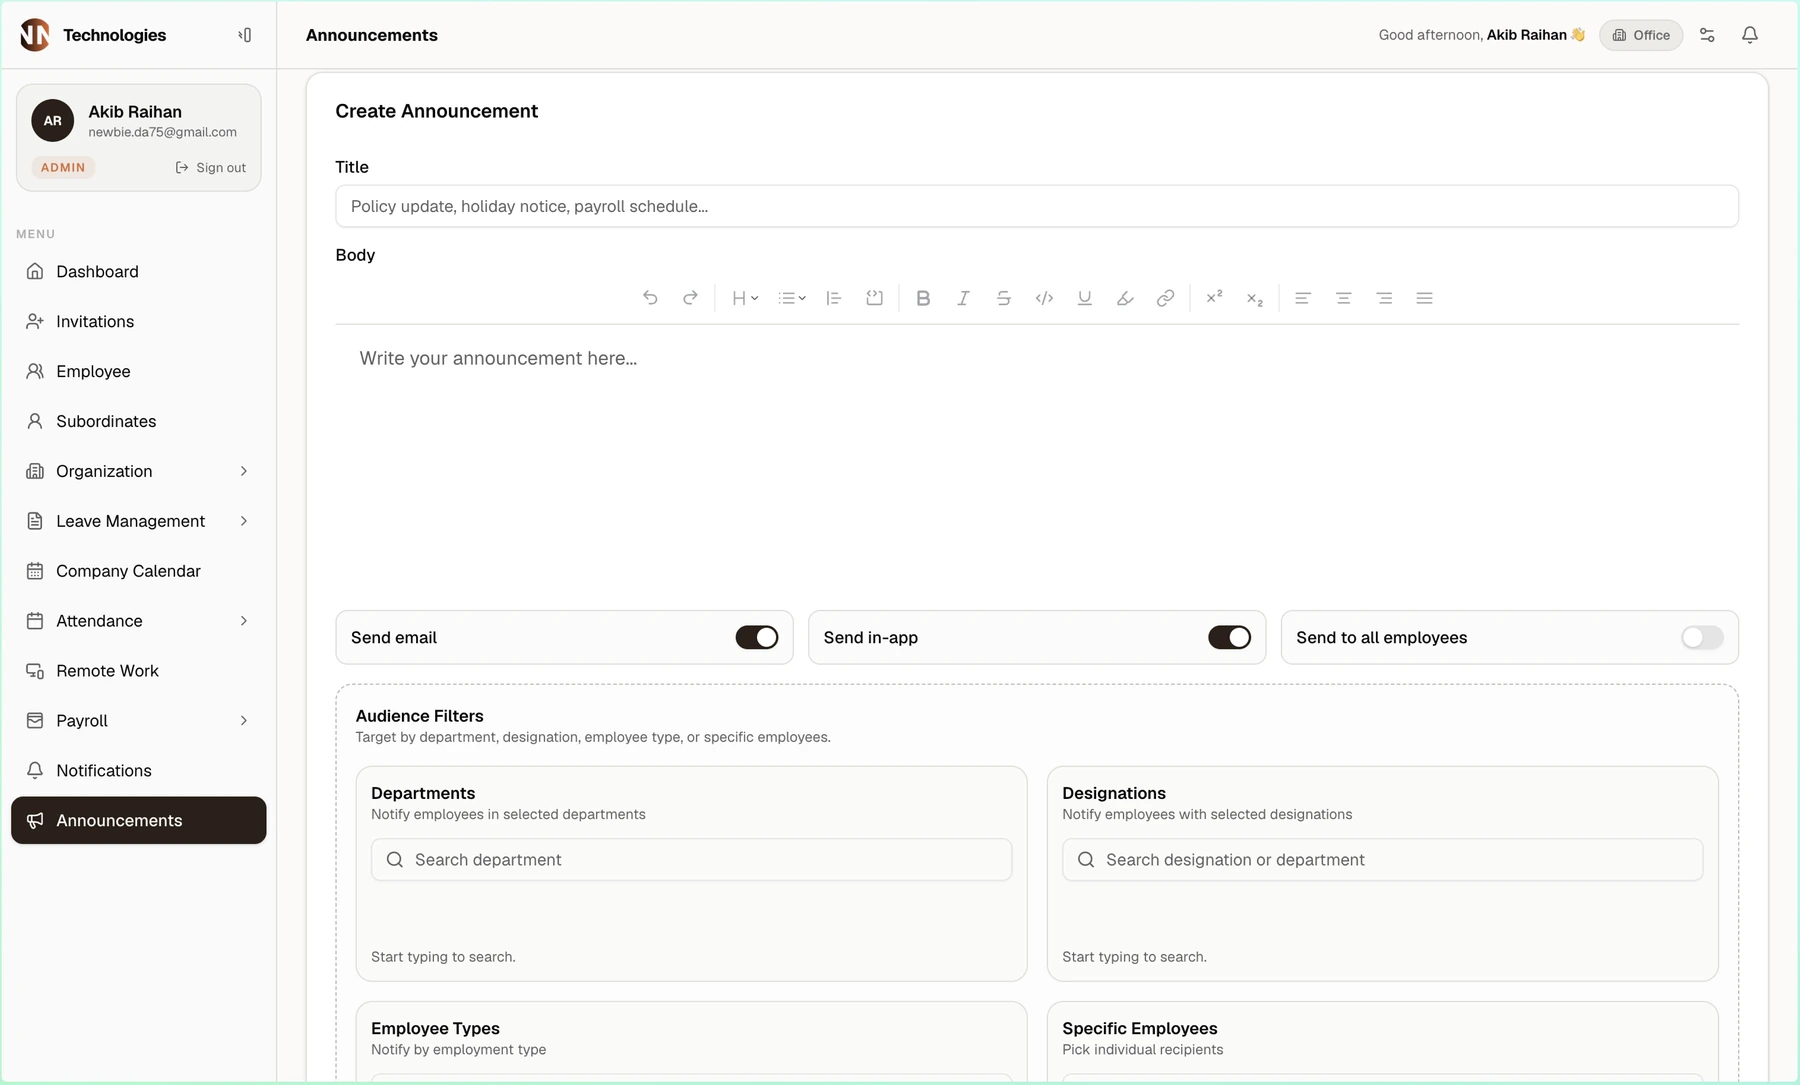The width and height of the screenshot is (1800, 1085).
Task: Click the Sign out link
Action: [x=211, y=168]
